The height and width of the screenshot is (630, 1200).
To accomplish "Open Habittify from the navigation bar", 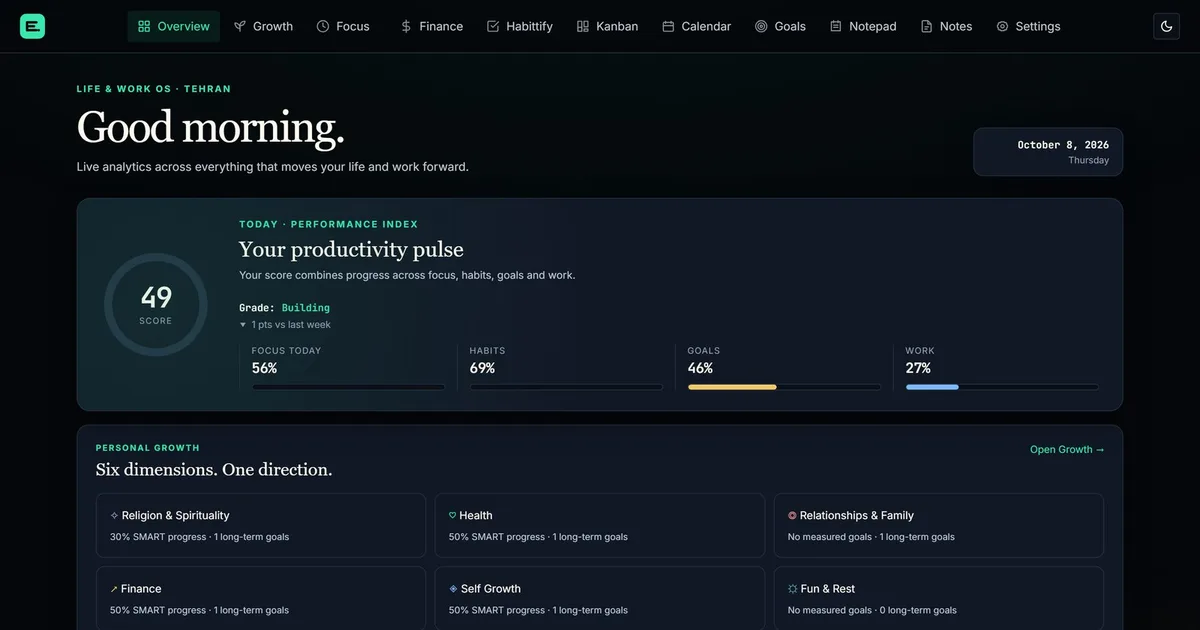I will point(519,26).
